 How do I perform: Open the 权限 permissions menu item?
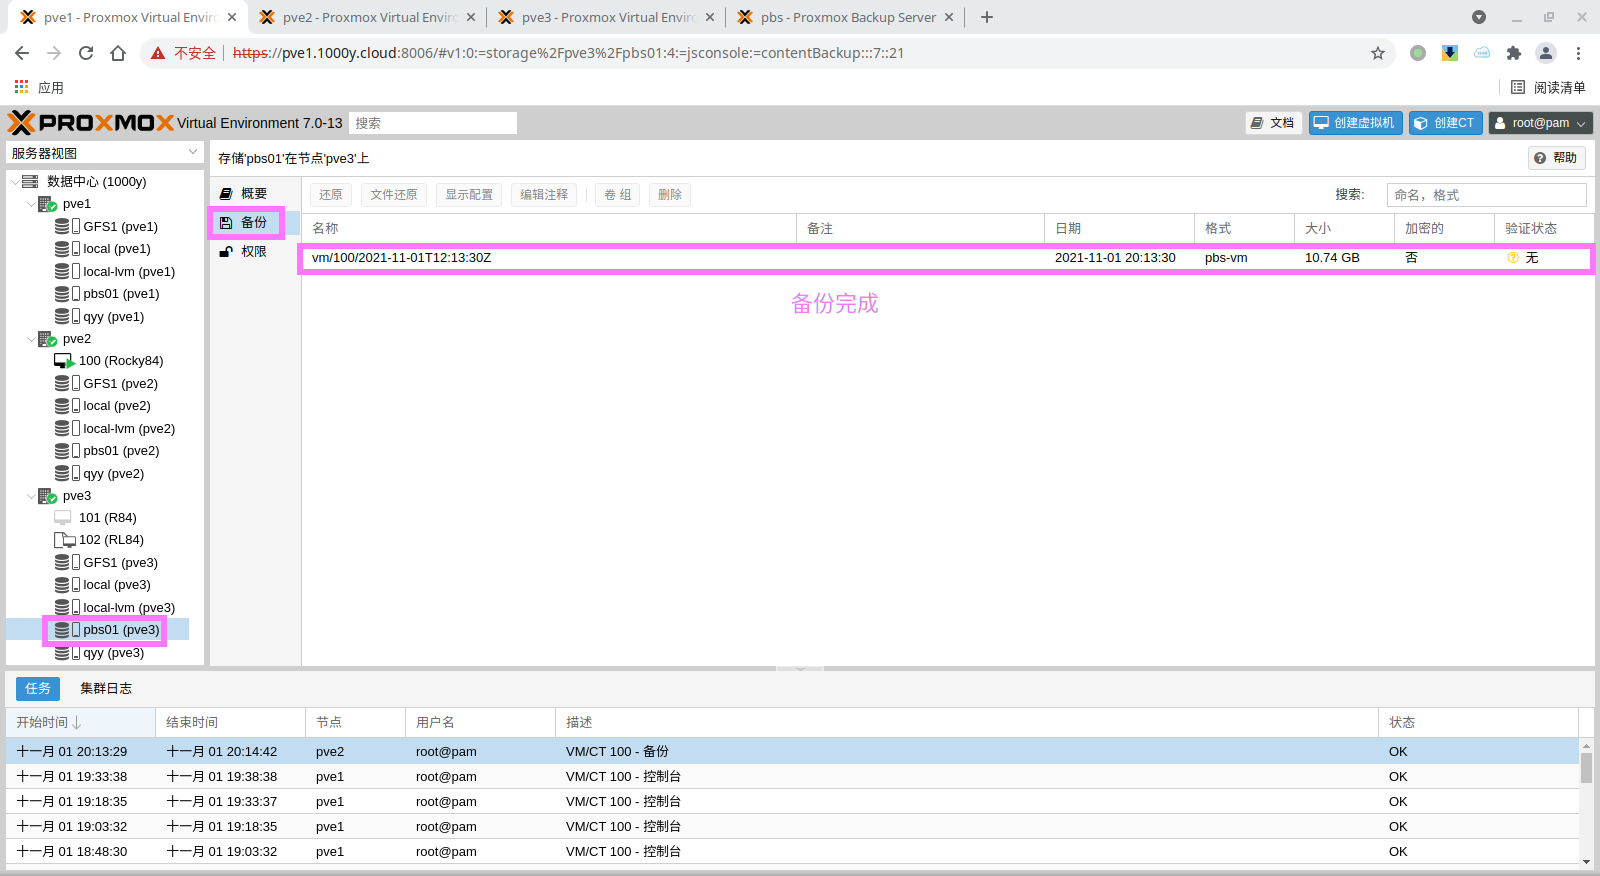click(253, 251)
